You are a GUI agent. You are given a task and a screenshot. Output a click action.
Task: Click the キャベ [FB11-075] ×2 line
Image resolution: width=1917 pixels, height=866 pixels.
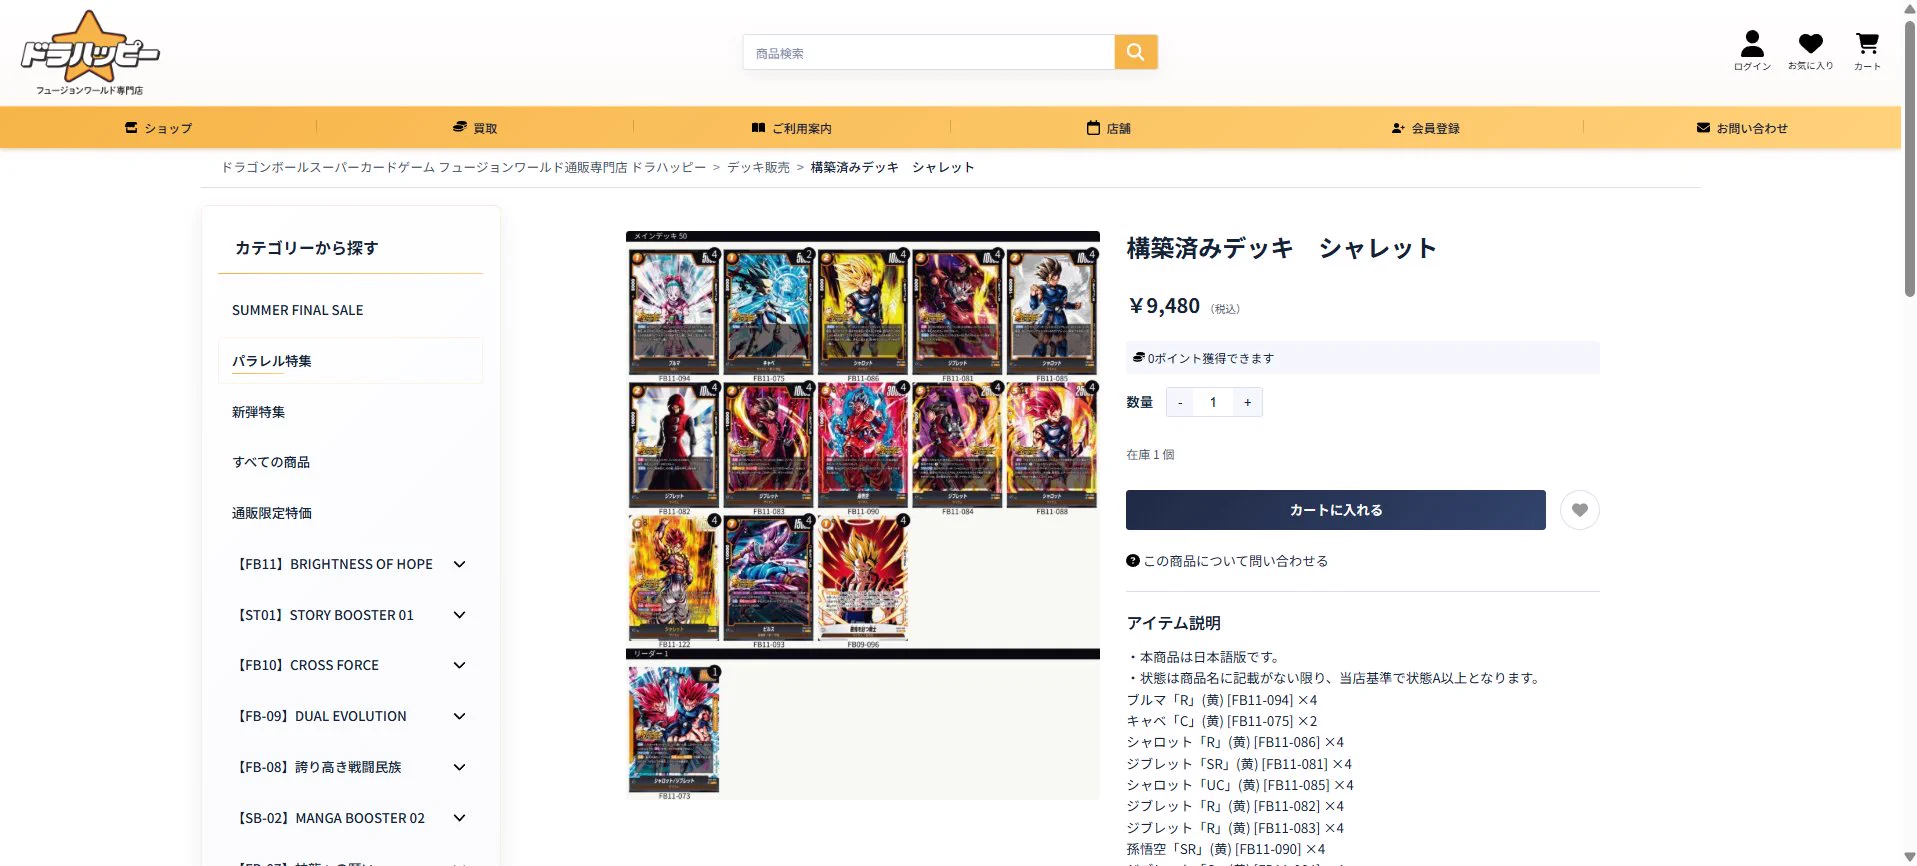[1222, 721]
